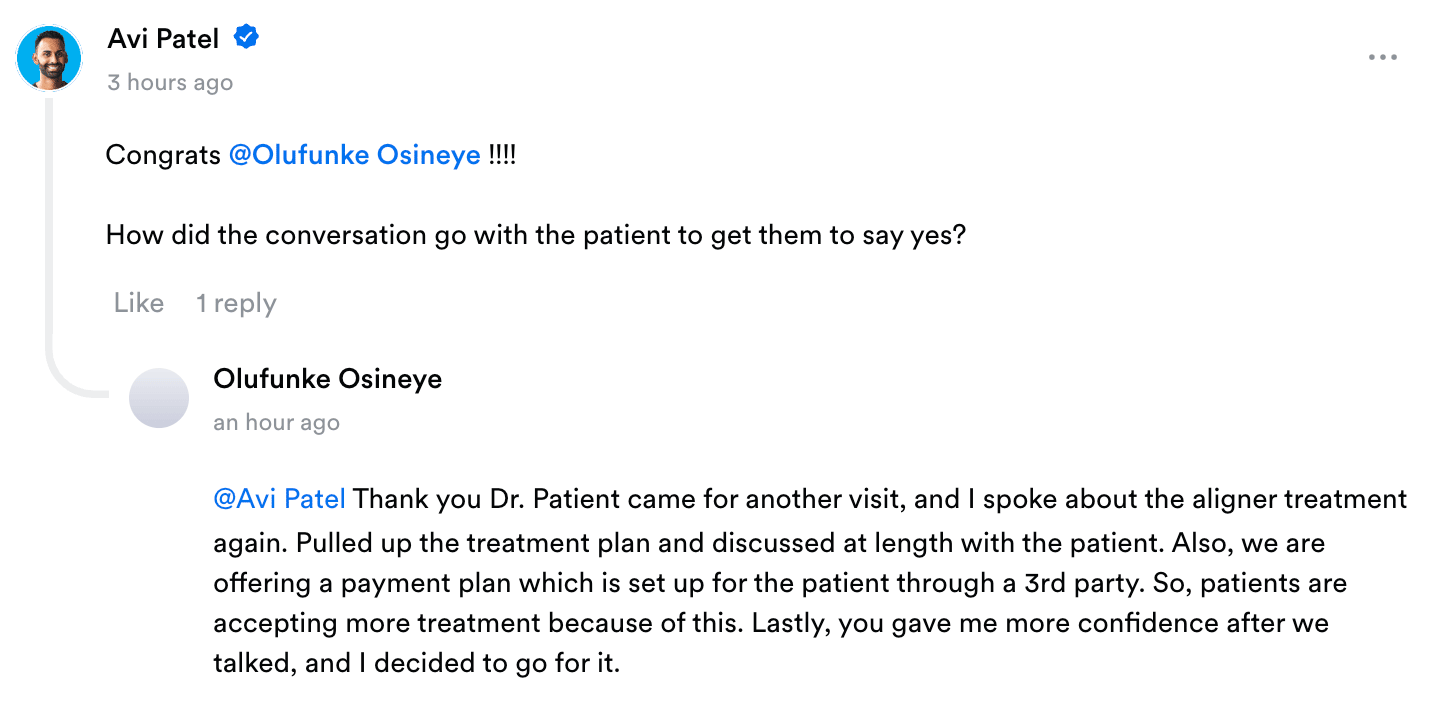Viewport: 1438px width, 702px height.
Task: Open the '3 hours ago' timestamp permalink
Action: tap(170, 83)
